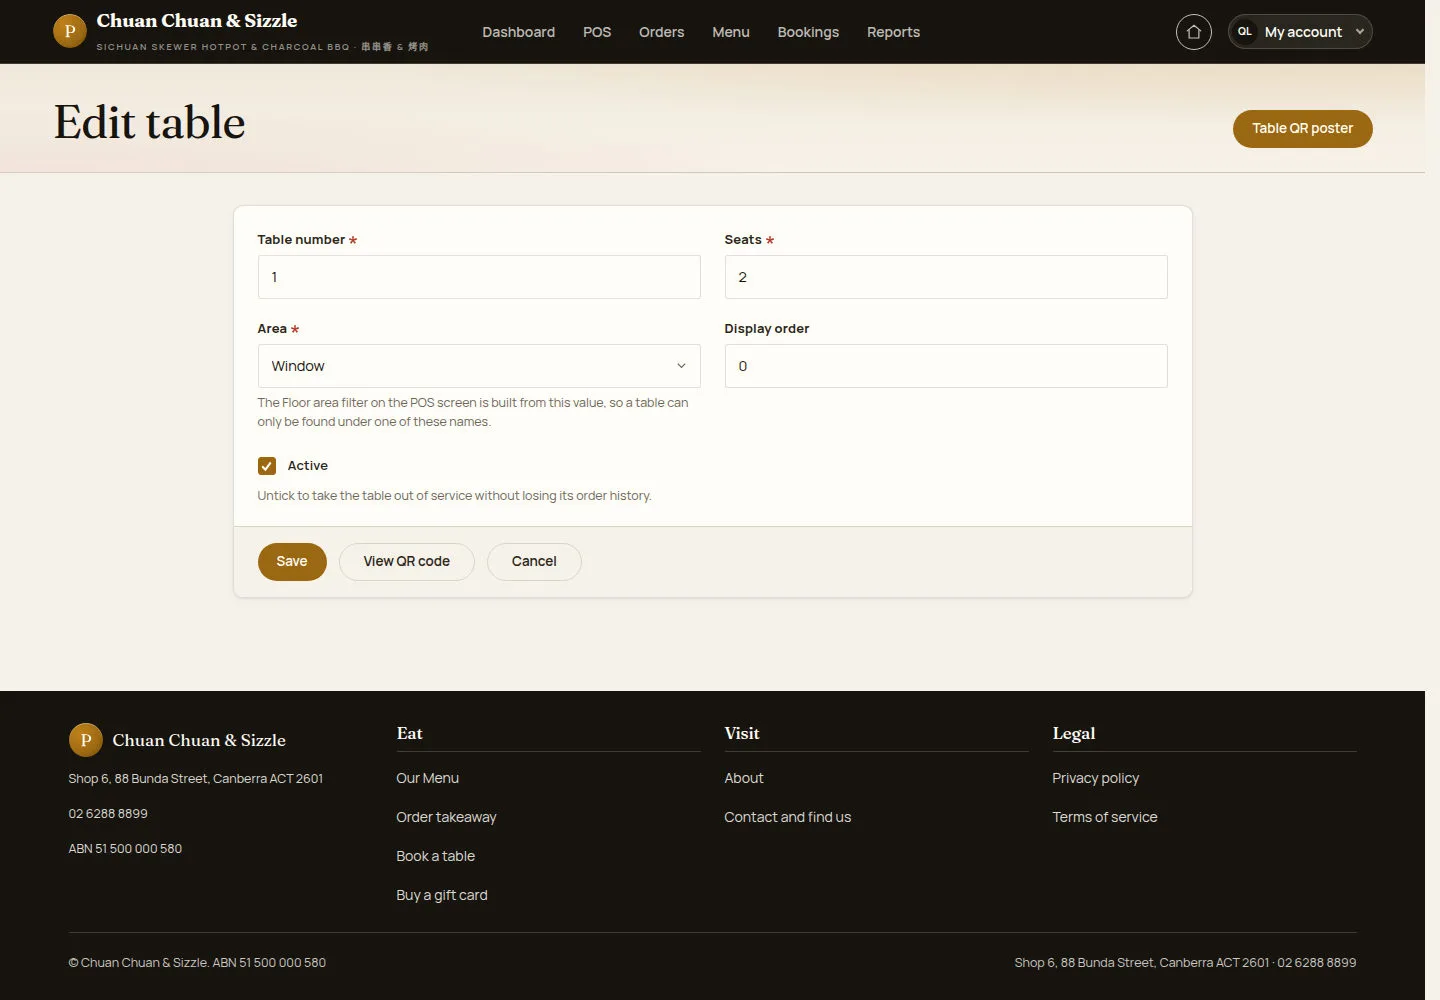1440x1000 pixels.
Task: Click the Save button
Action: point(292,562)
